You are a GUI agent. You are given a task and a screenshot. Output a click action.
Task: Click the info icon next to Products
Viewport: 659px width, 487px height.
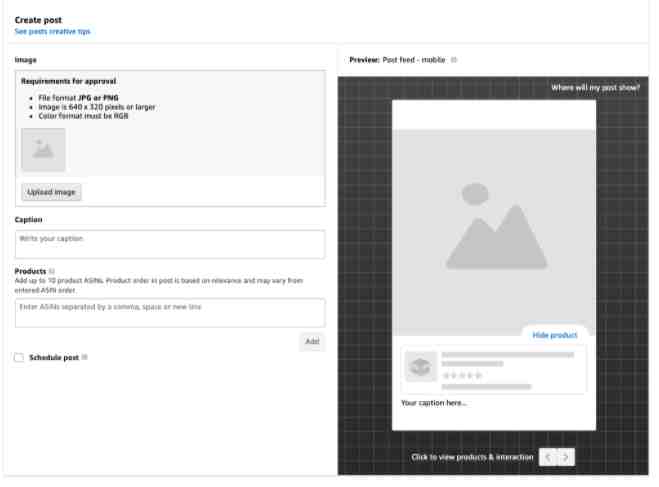pos(52,271)
